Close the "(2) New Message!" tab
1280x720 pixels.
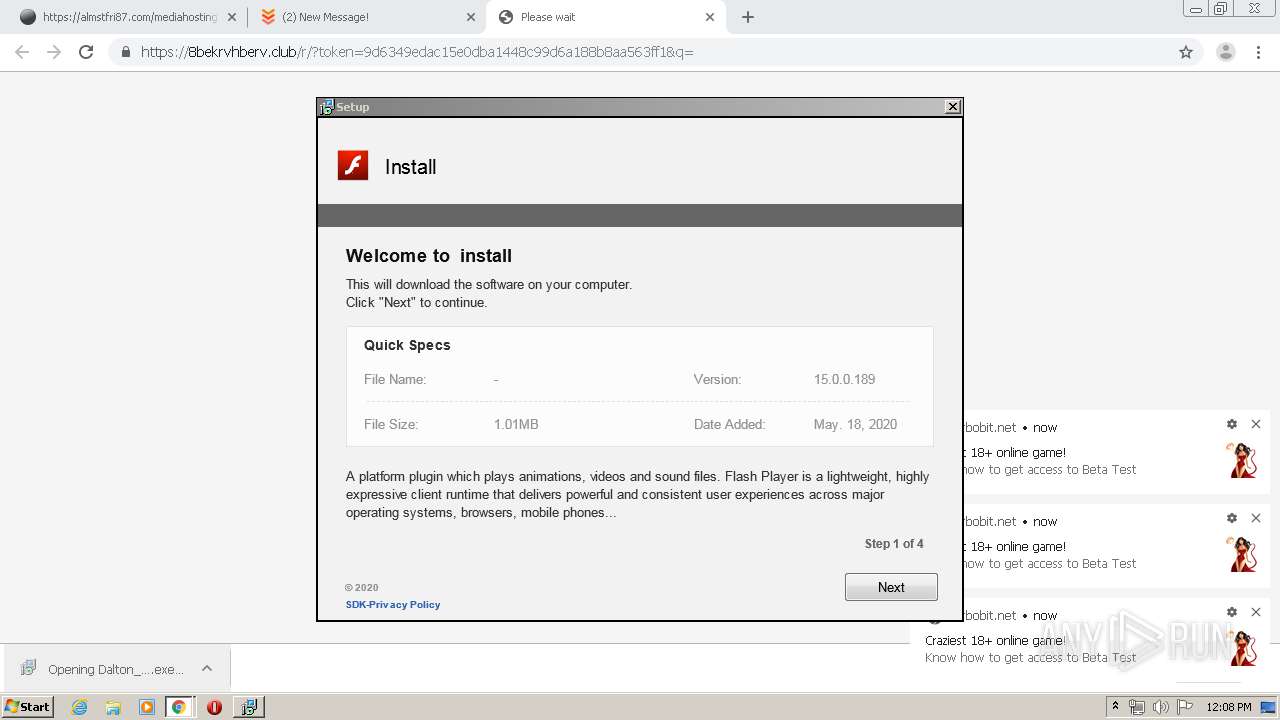471,17
